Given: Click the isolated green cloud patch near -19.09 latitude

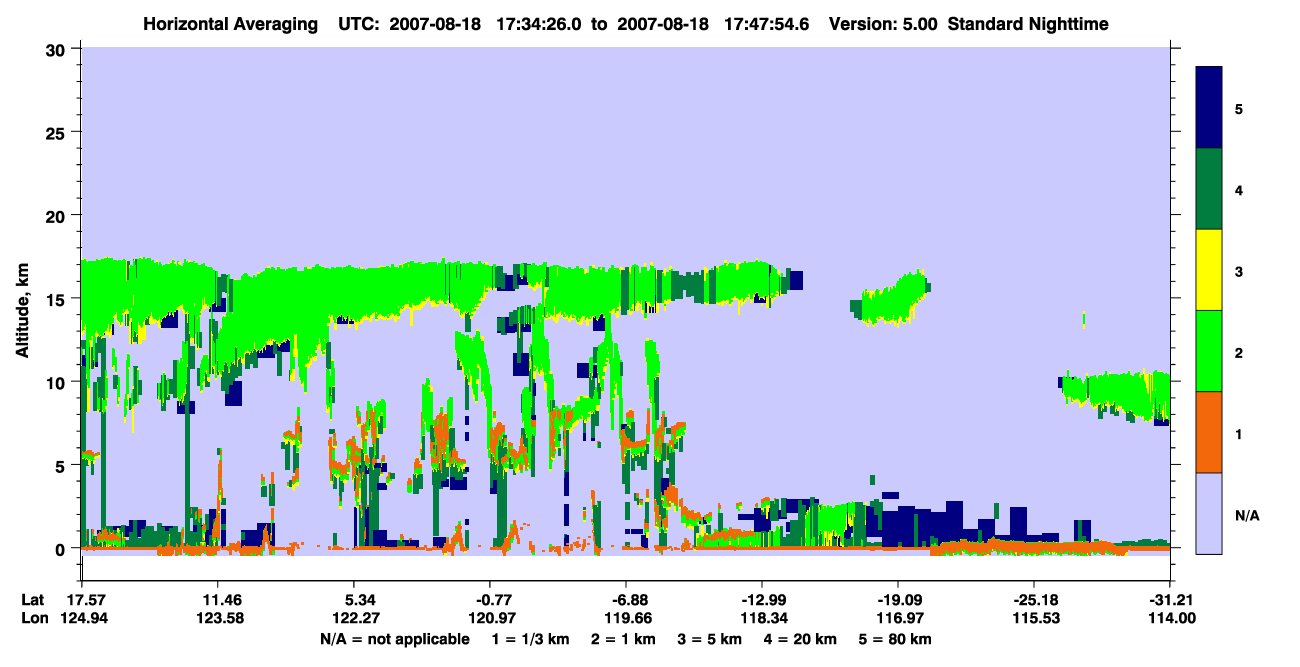Looking at the screenshot, I should 890,298.
